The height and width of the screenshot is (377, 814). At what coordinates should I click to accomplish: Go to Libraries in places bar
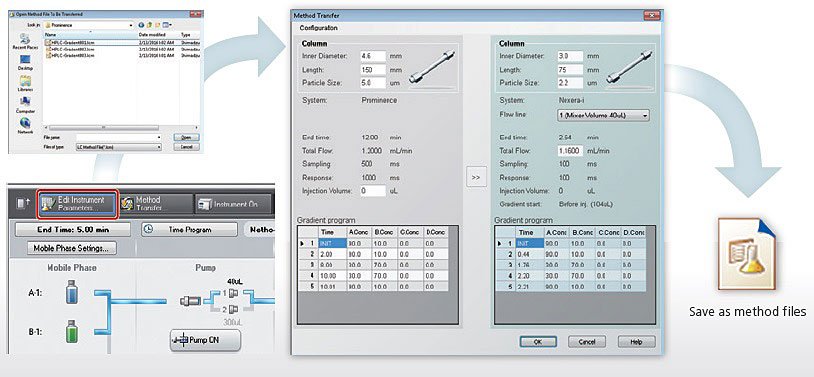coord(25,84)
